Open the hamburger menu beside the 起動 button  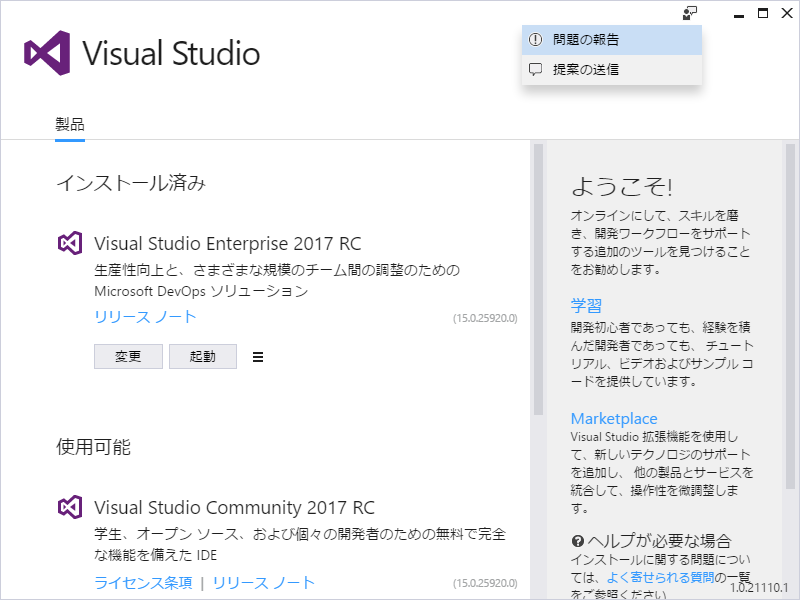click(x=258, y=356)
